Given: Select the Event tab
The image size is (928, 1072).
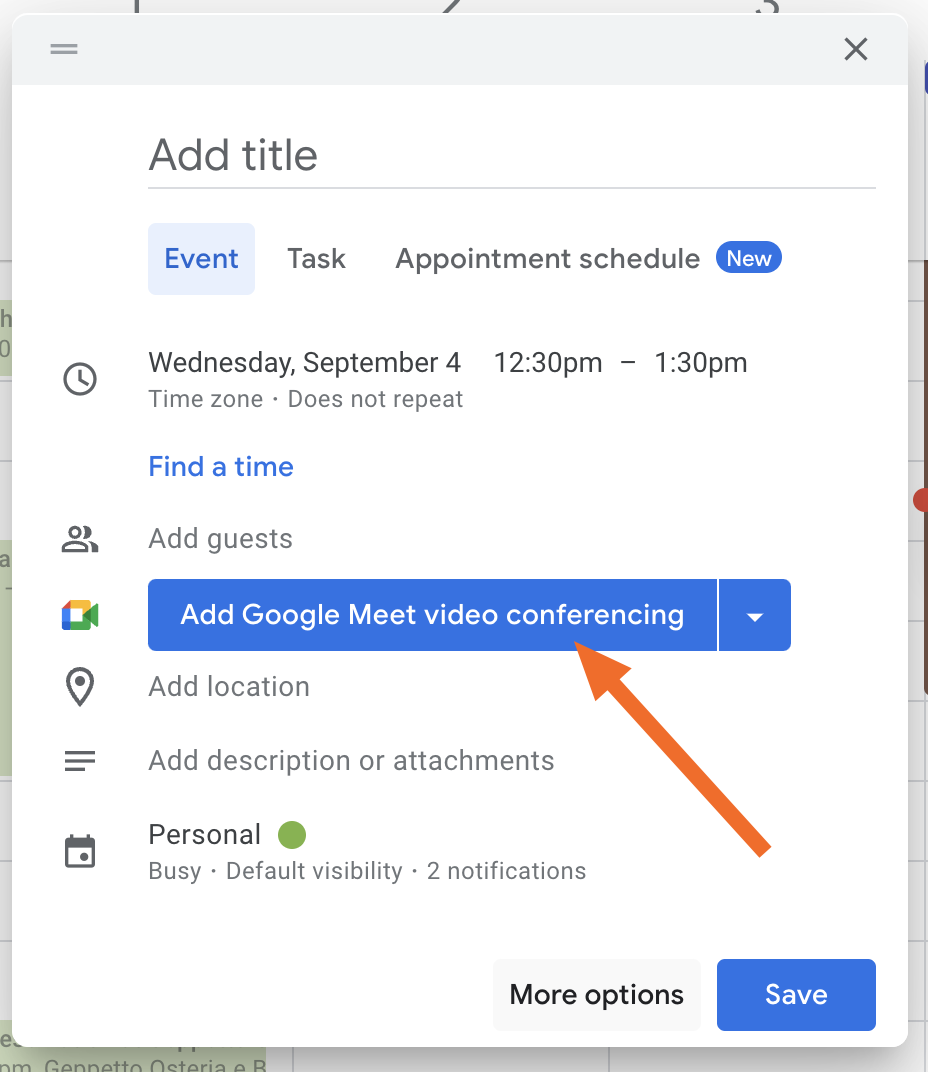Looking at the screenshot, I should pyautogui.click(x=201, y=258).
